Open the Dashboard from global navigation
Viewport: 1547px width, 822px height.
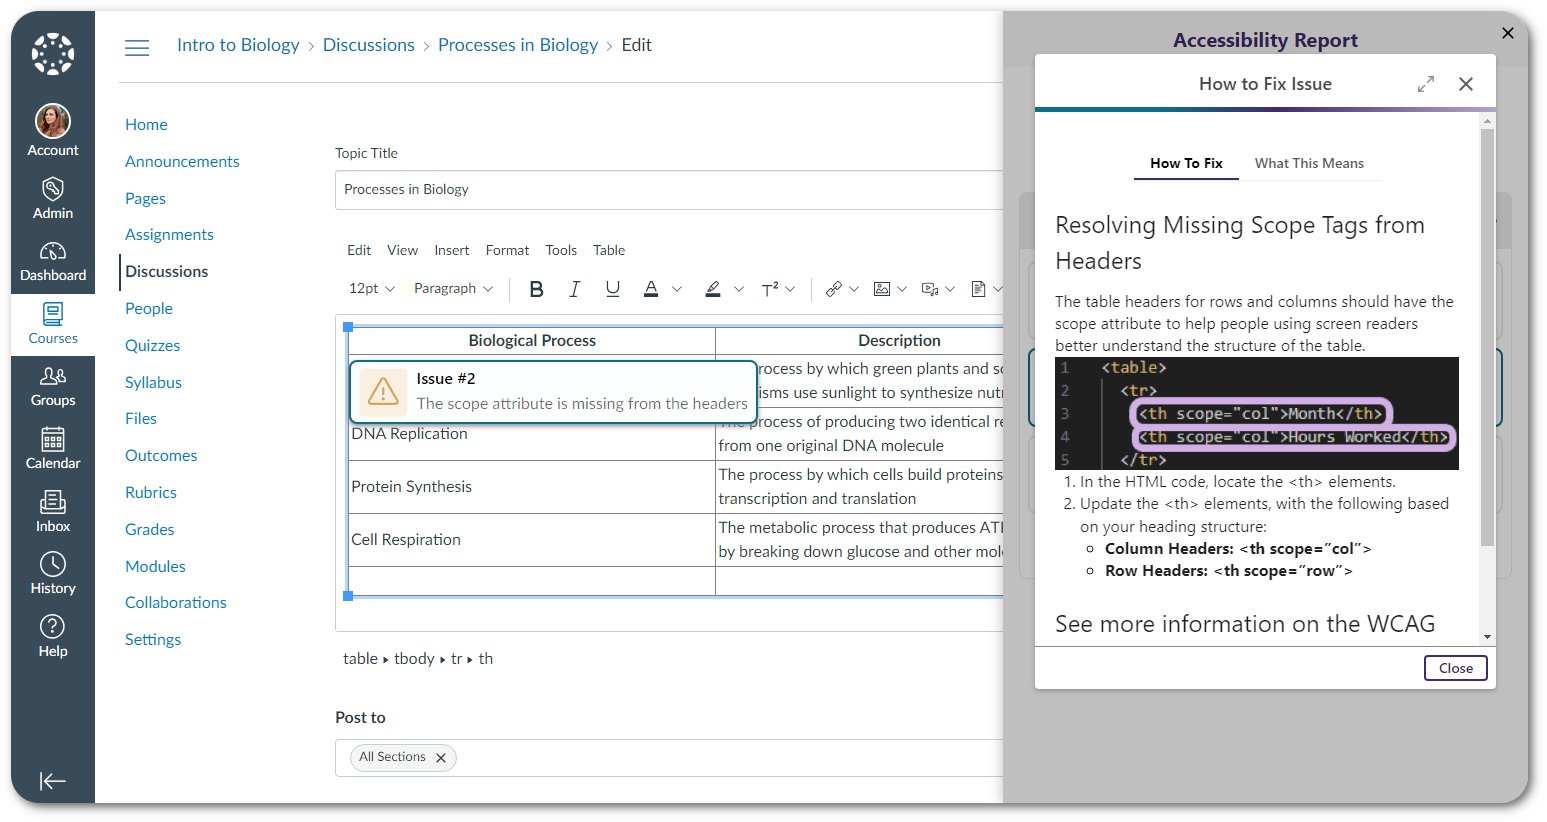(x=53, y=261)
